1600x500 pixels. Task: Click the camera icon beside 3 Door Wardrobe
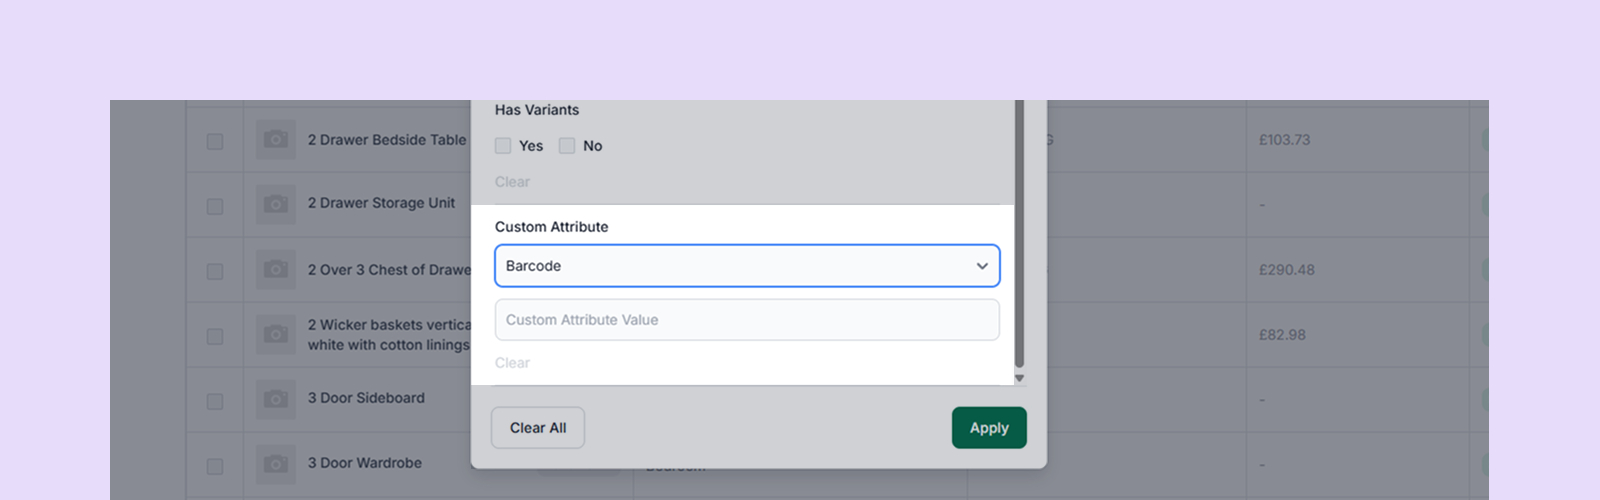coord(276,464)
